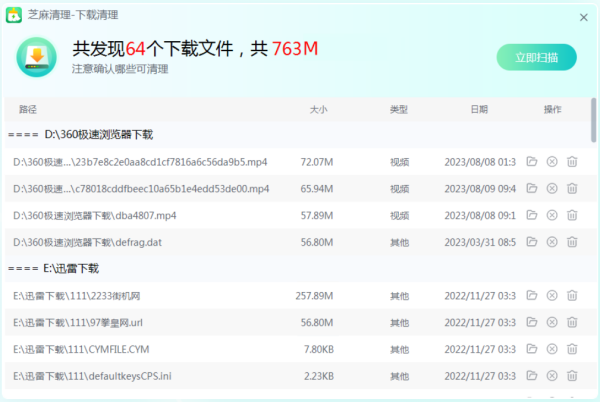The width and height of the screenshot is (600, 402).
Task: Select the 97拳皇网.url file path
Action: [x=78, y=323]
